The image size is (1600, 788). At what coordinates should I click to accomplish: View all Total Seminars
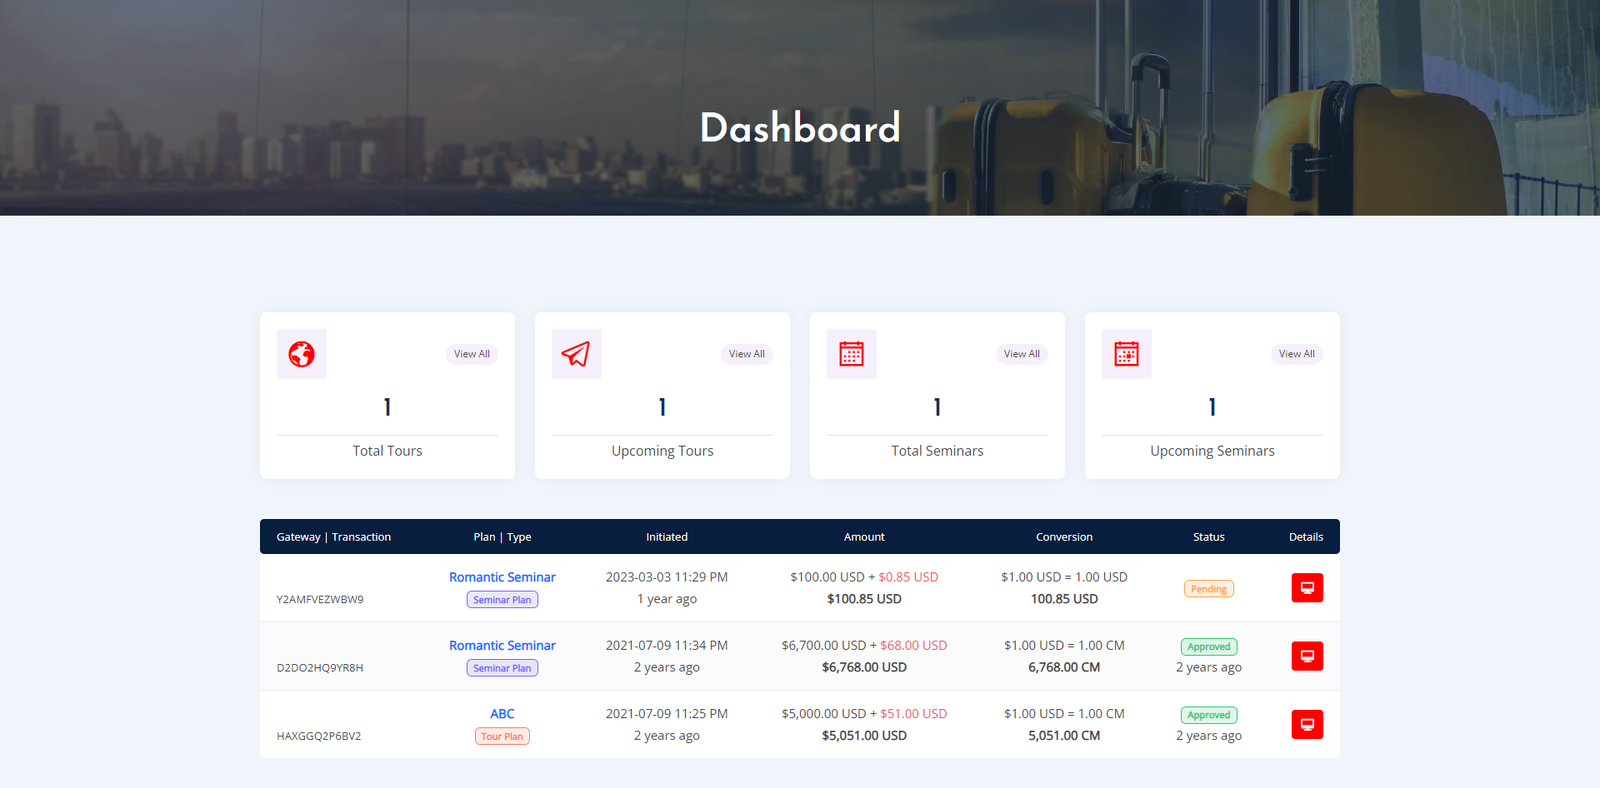click(1021, 354)
